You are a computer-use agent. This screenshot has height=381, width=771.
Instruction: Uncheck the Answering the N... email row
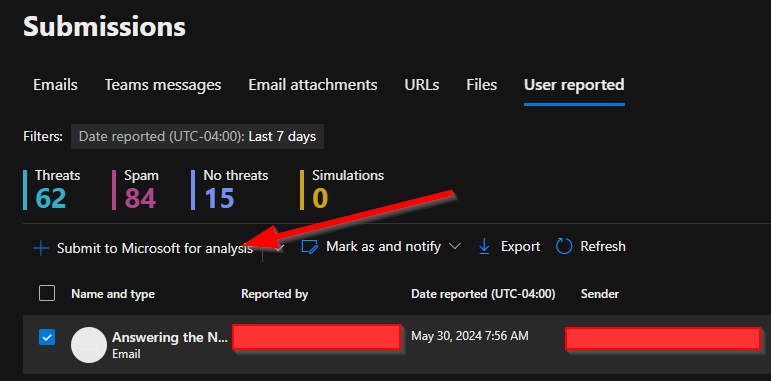(47, 337)
